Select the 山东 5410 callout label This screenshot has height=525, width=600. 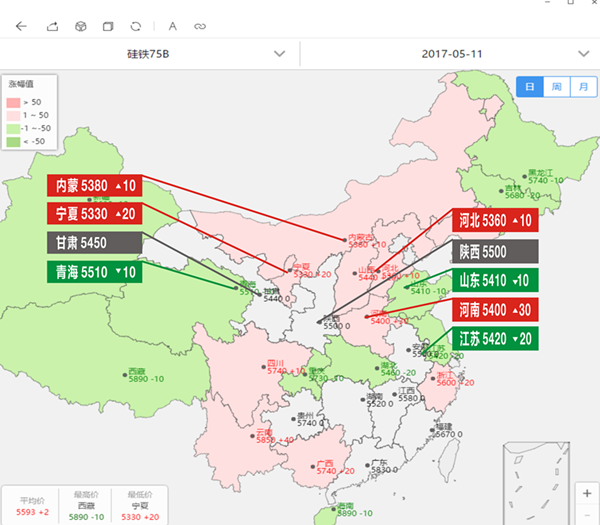coord(495,280)
